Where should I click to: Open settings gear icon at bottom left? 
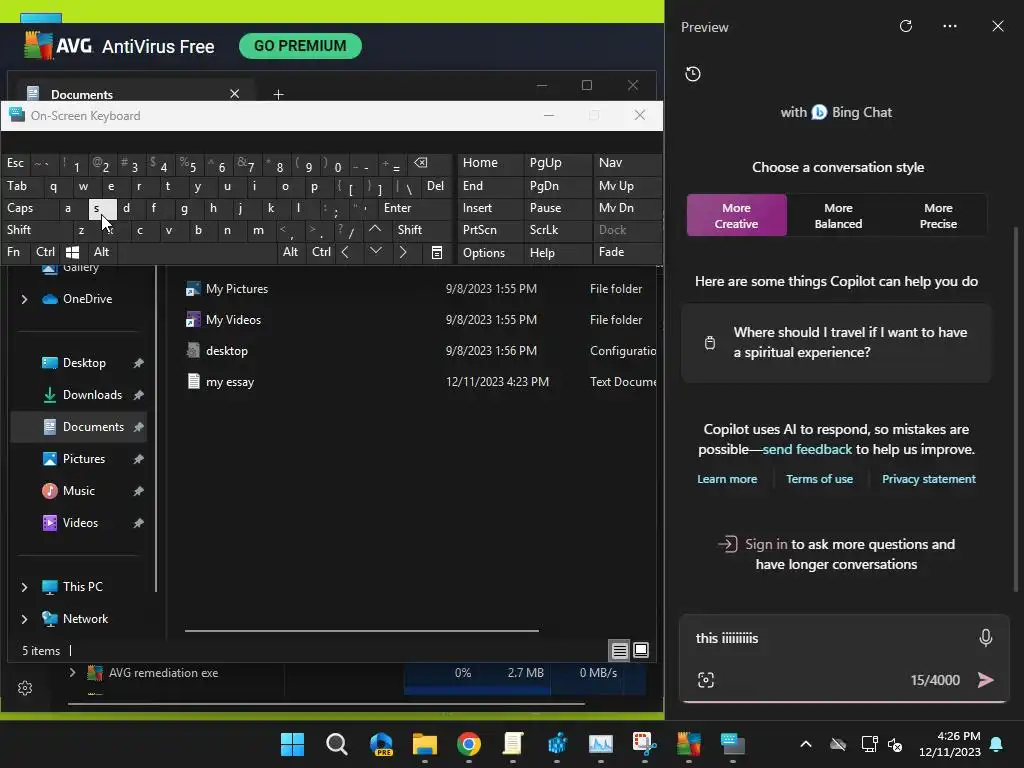25,688
